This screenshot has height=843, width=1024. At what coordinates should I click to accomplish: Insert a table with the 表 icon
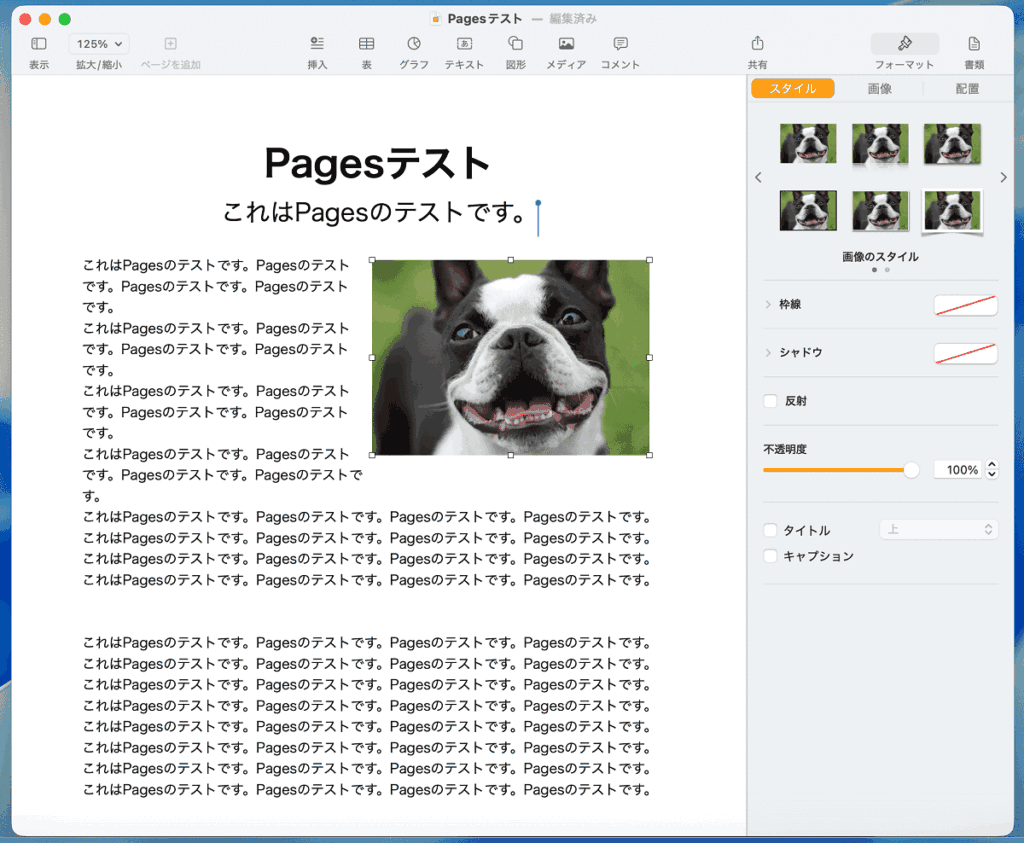pos(366,44)
